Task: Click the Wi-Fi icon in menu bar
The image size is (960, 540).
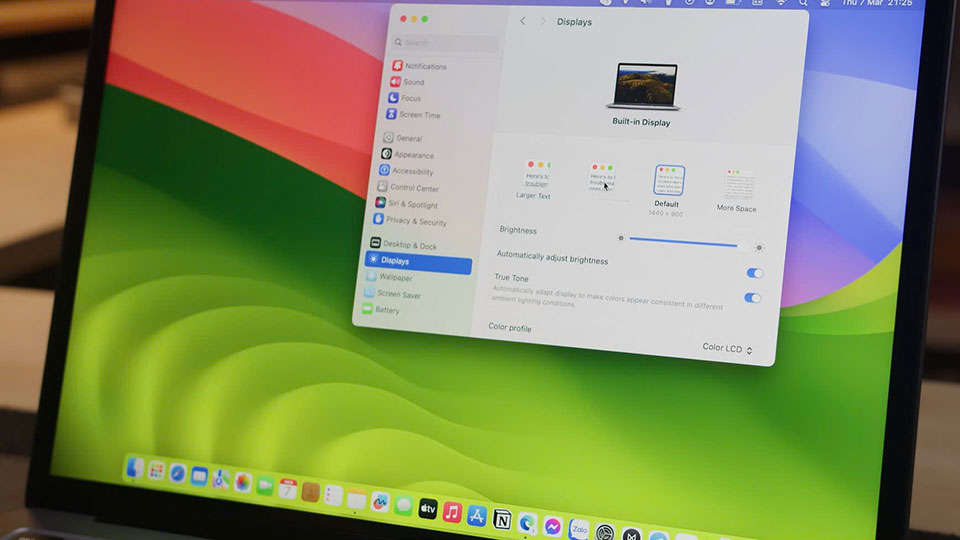Action: (781, 3)
